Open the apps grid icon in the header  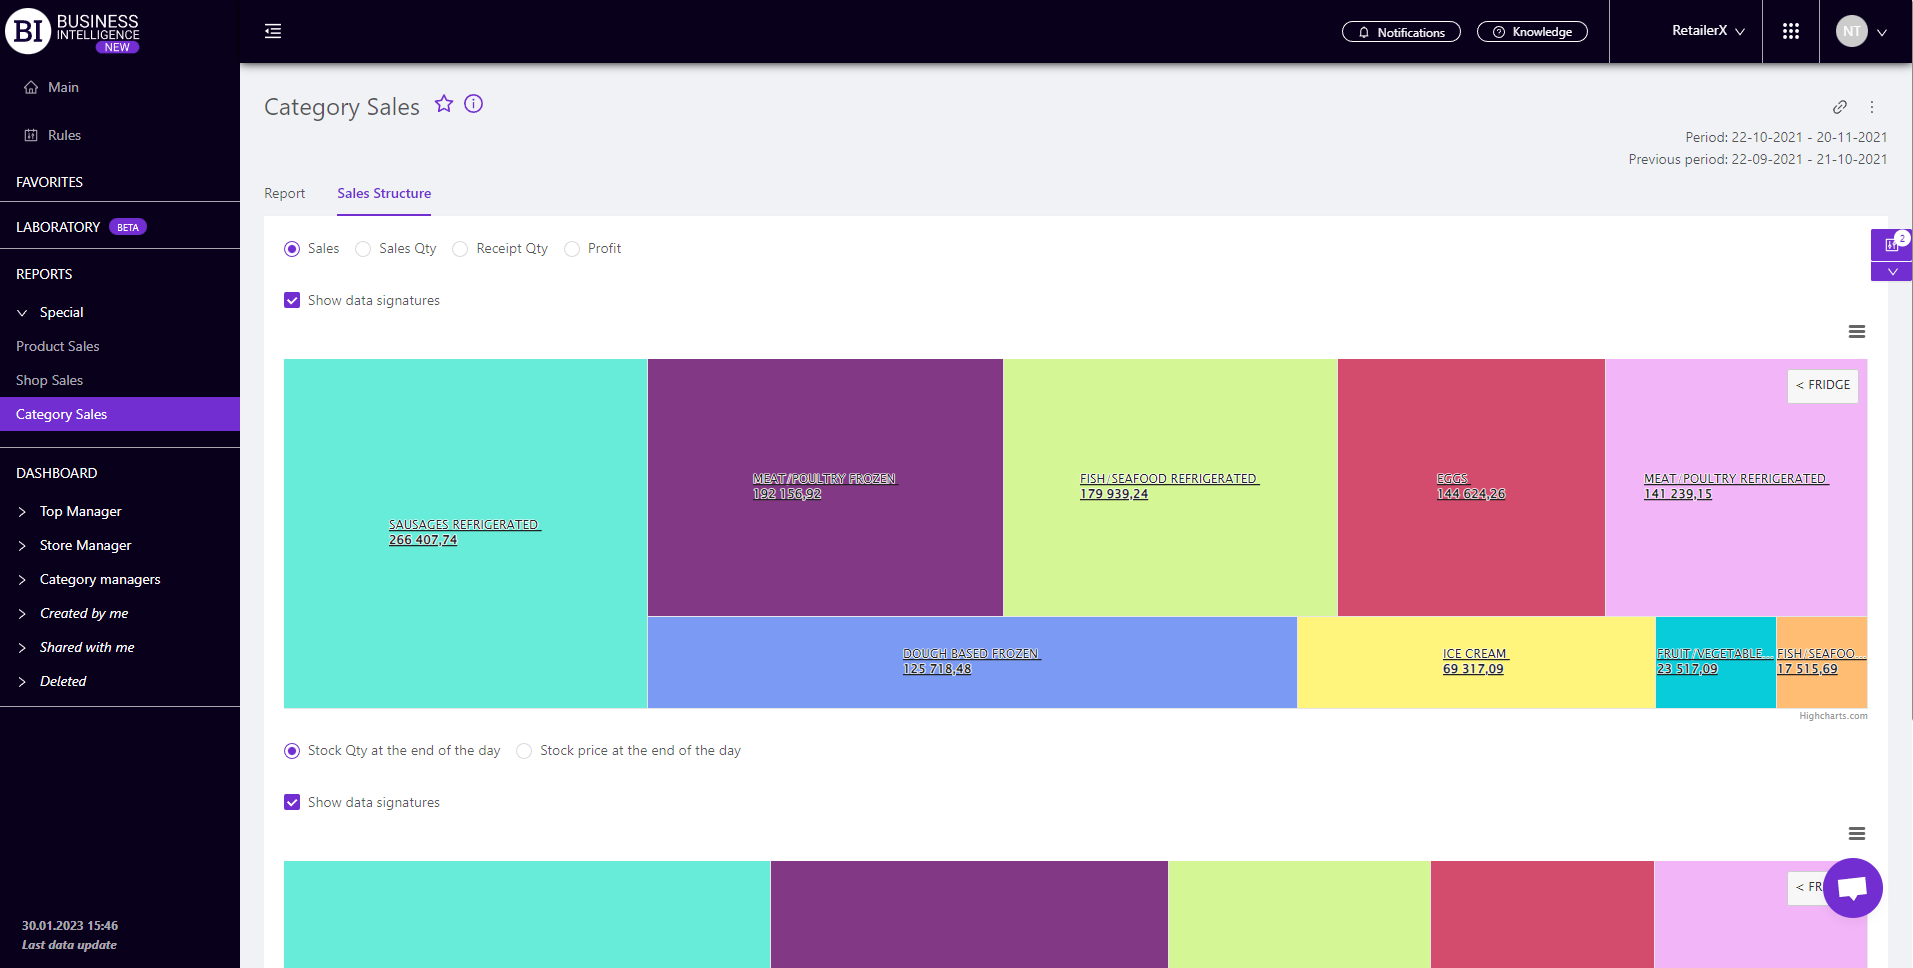(x=1790, y=32)
